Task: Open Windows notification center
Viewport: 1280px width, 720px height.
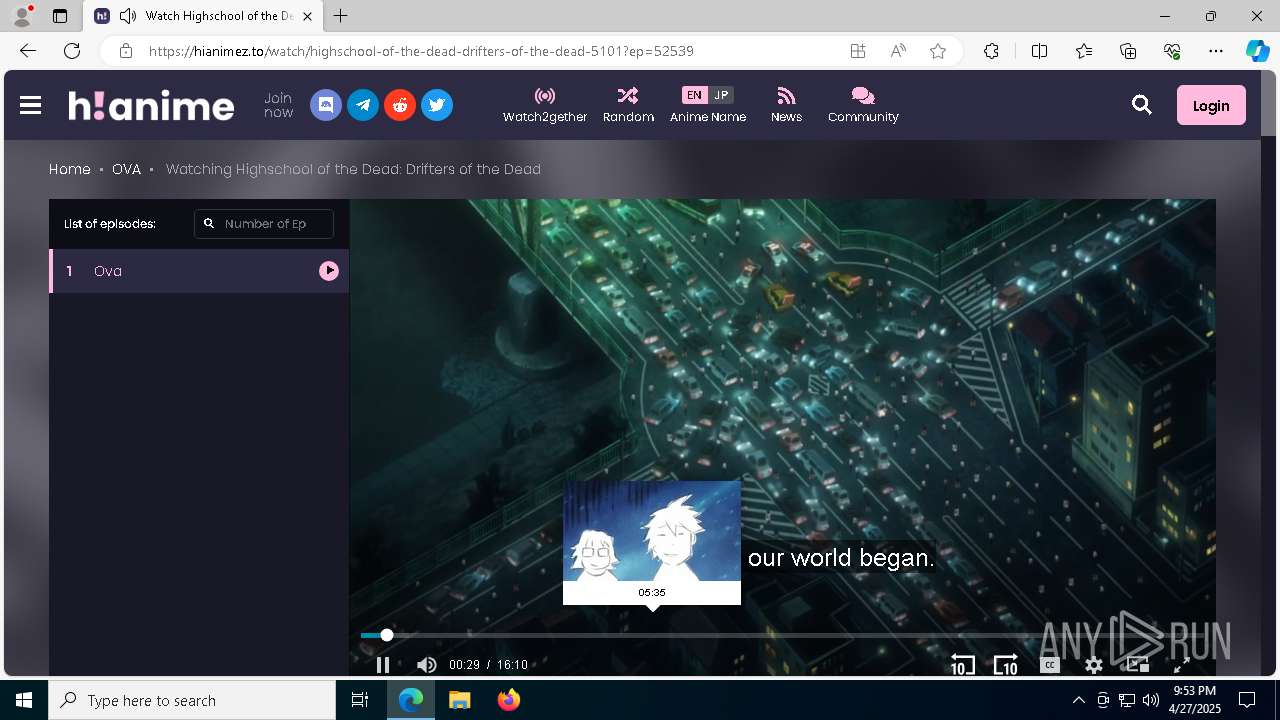Action: click(x=1247, y=700)
